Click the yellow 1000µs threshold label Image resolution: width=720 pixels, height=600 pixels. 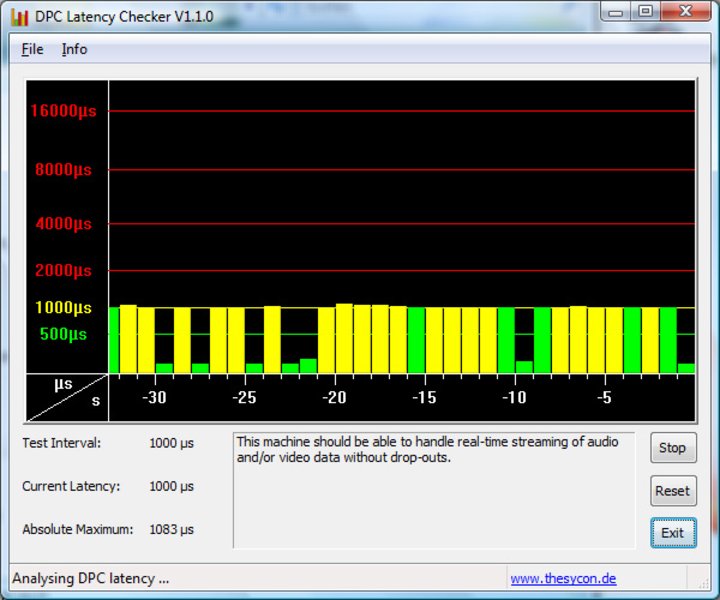click(63, 308)
